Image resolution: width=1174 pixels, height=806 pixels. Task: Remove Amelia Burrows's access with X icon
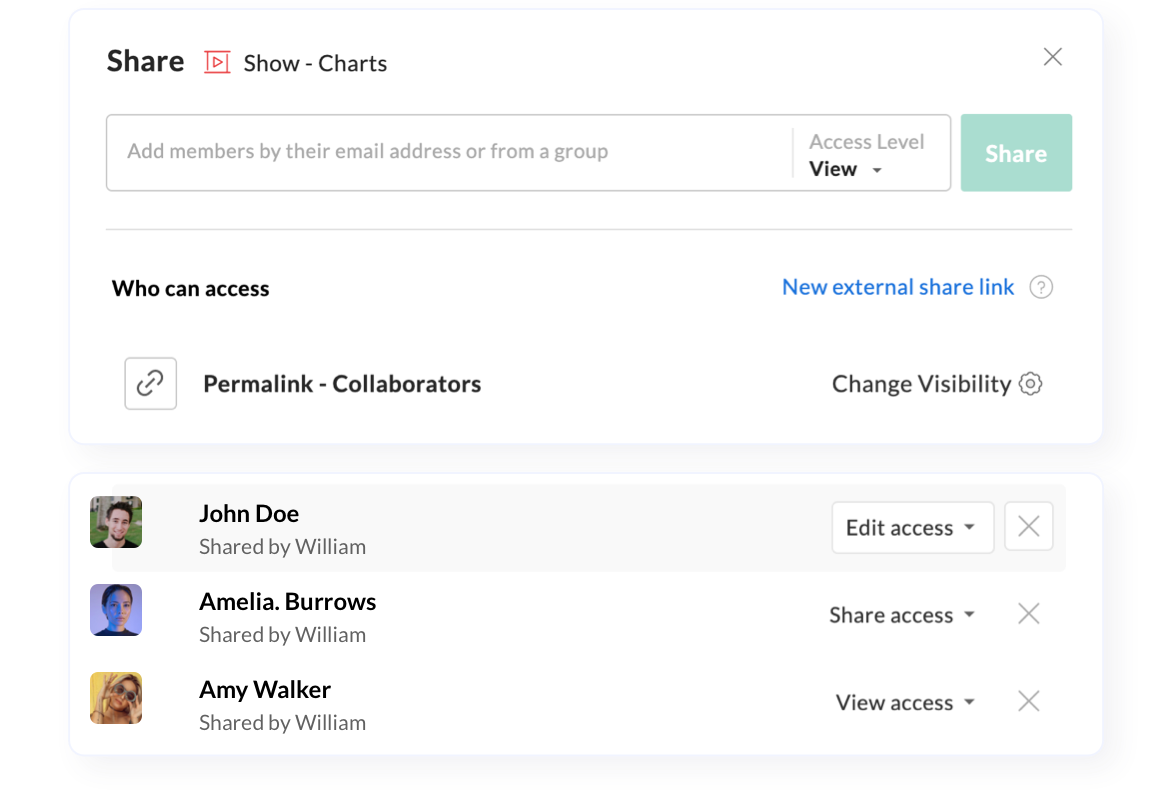(x=1028, y=614)
